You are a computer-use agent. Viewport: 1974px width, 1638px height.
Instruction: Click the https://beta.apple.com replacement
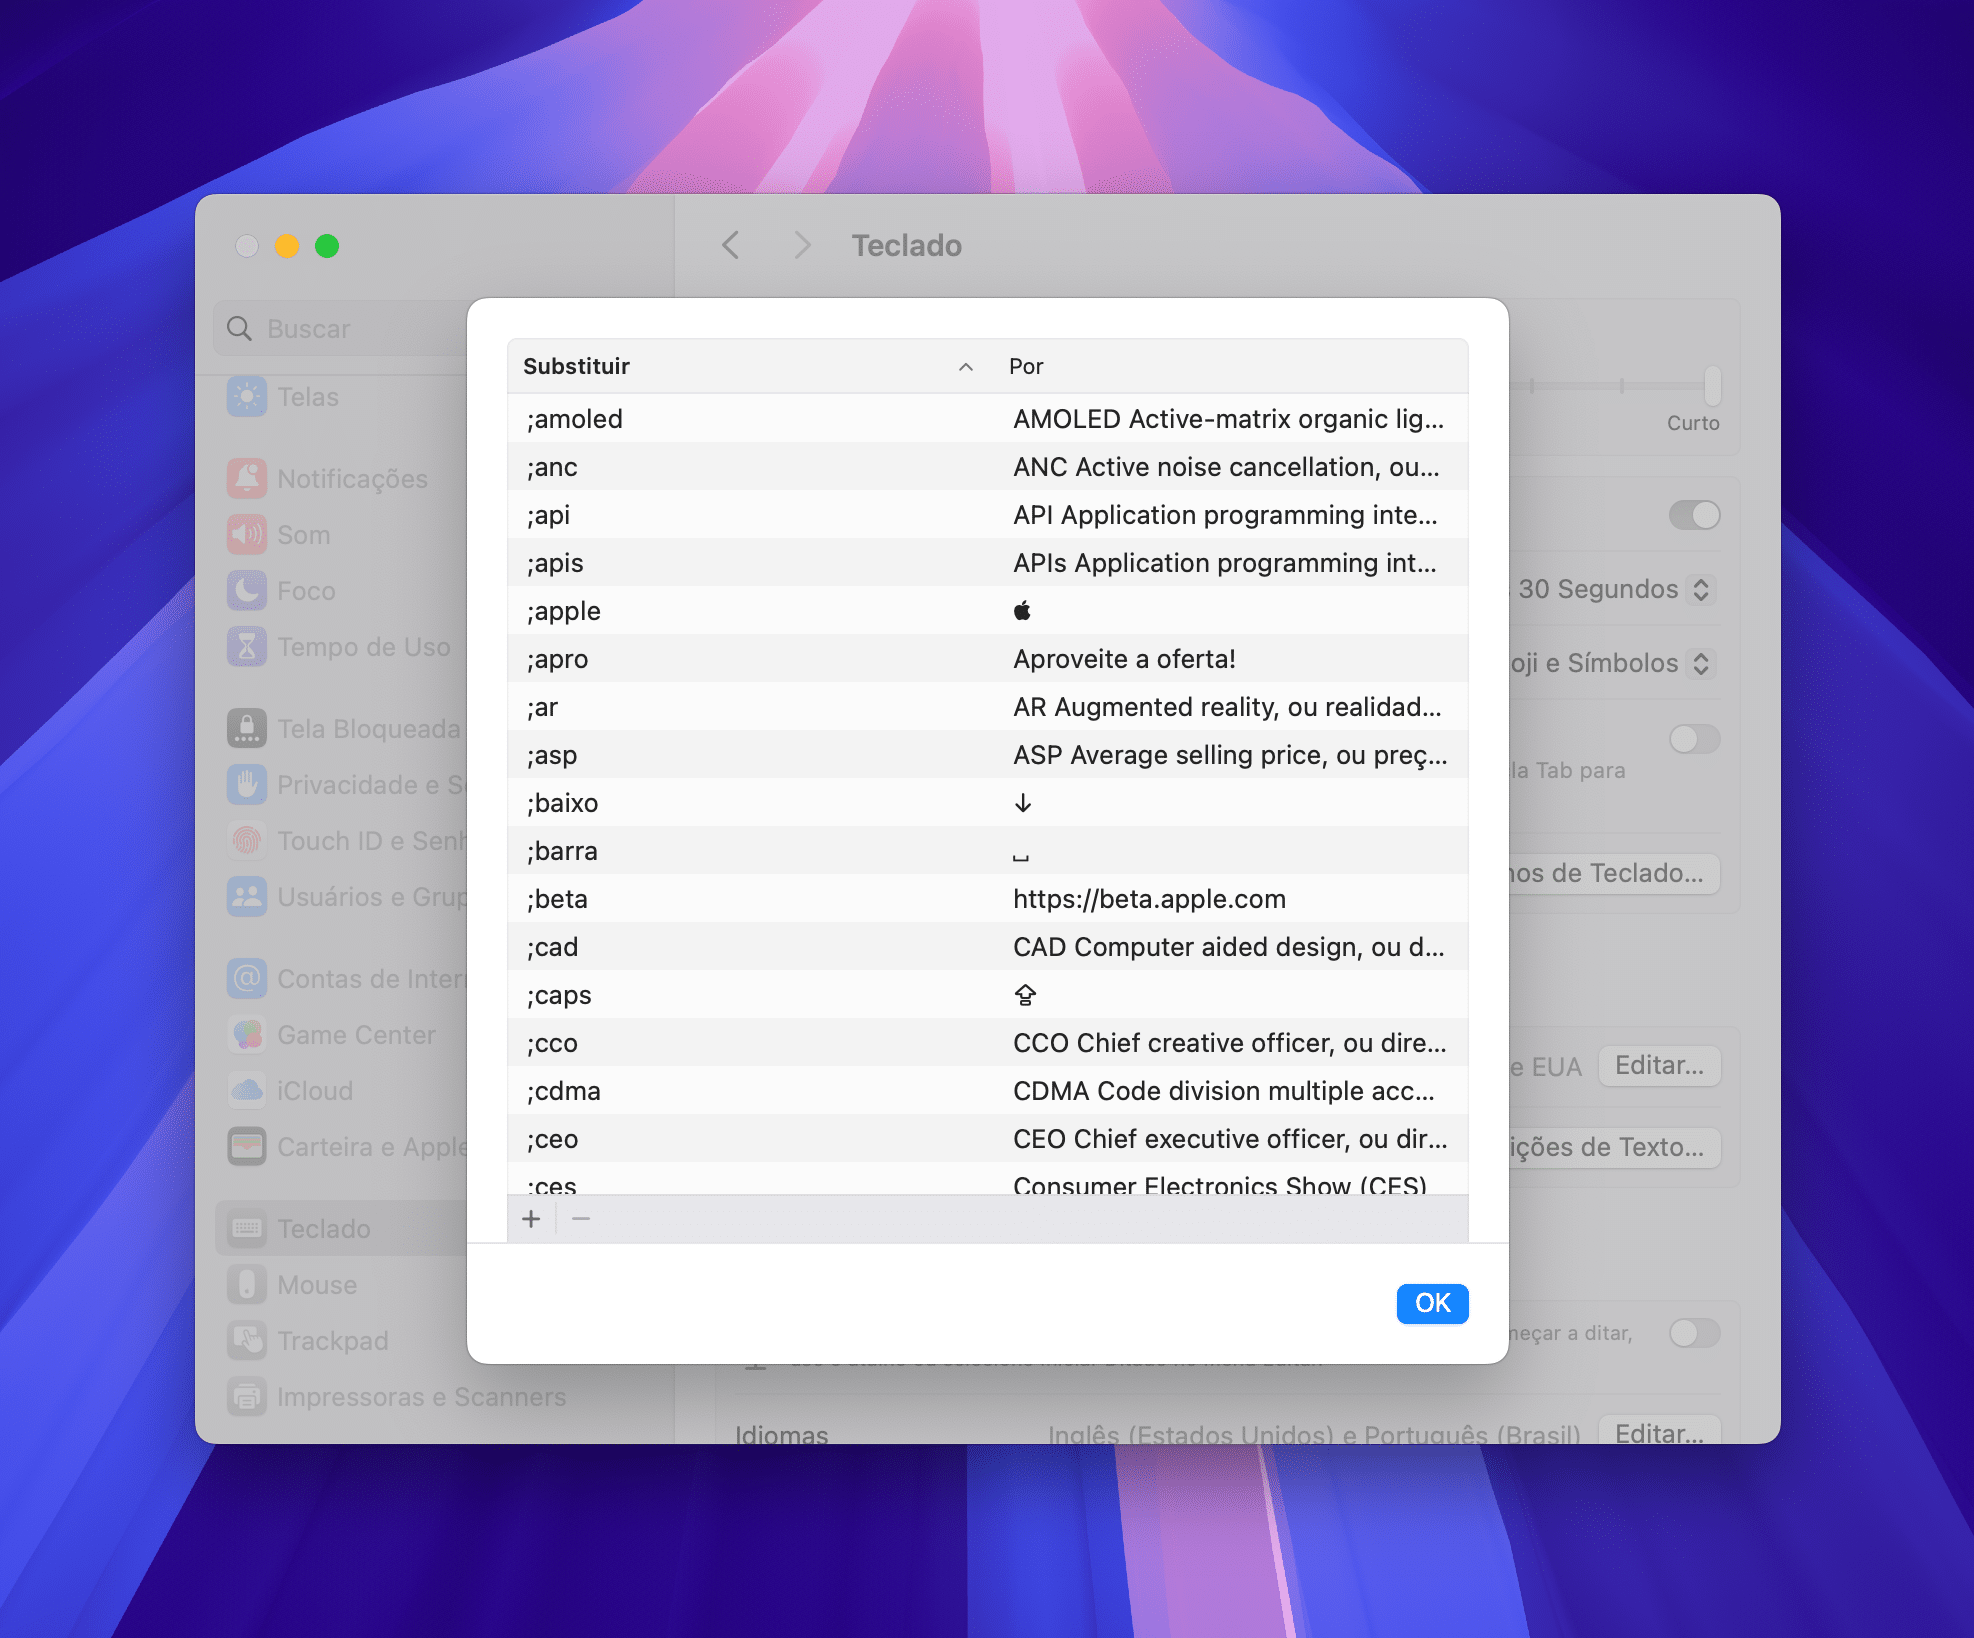tap(1149, 899)
